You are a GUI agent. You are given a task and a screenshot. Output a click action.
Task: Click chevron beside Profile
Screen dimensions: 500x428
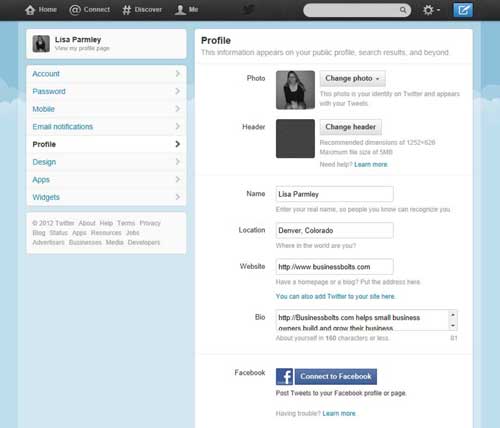pyautogui.click(x=178, y=144)
